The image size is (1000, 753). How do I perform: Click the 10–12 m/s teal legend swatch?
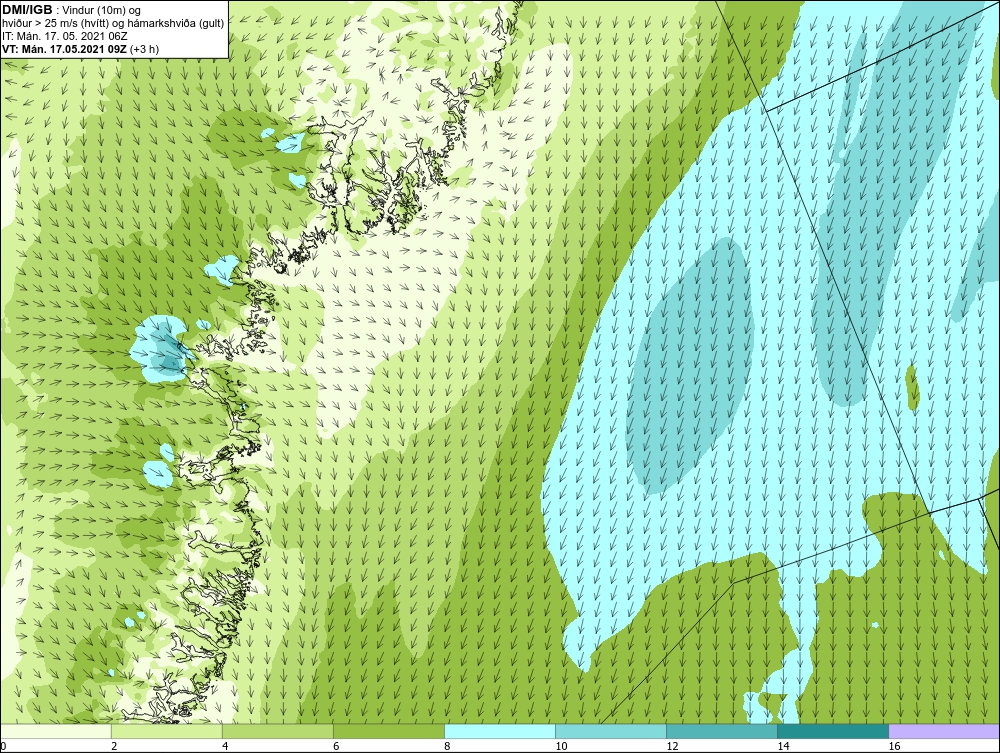[x=610, y=731]
